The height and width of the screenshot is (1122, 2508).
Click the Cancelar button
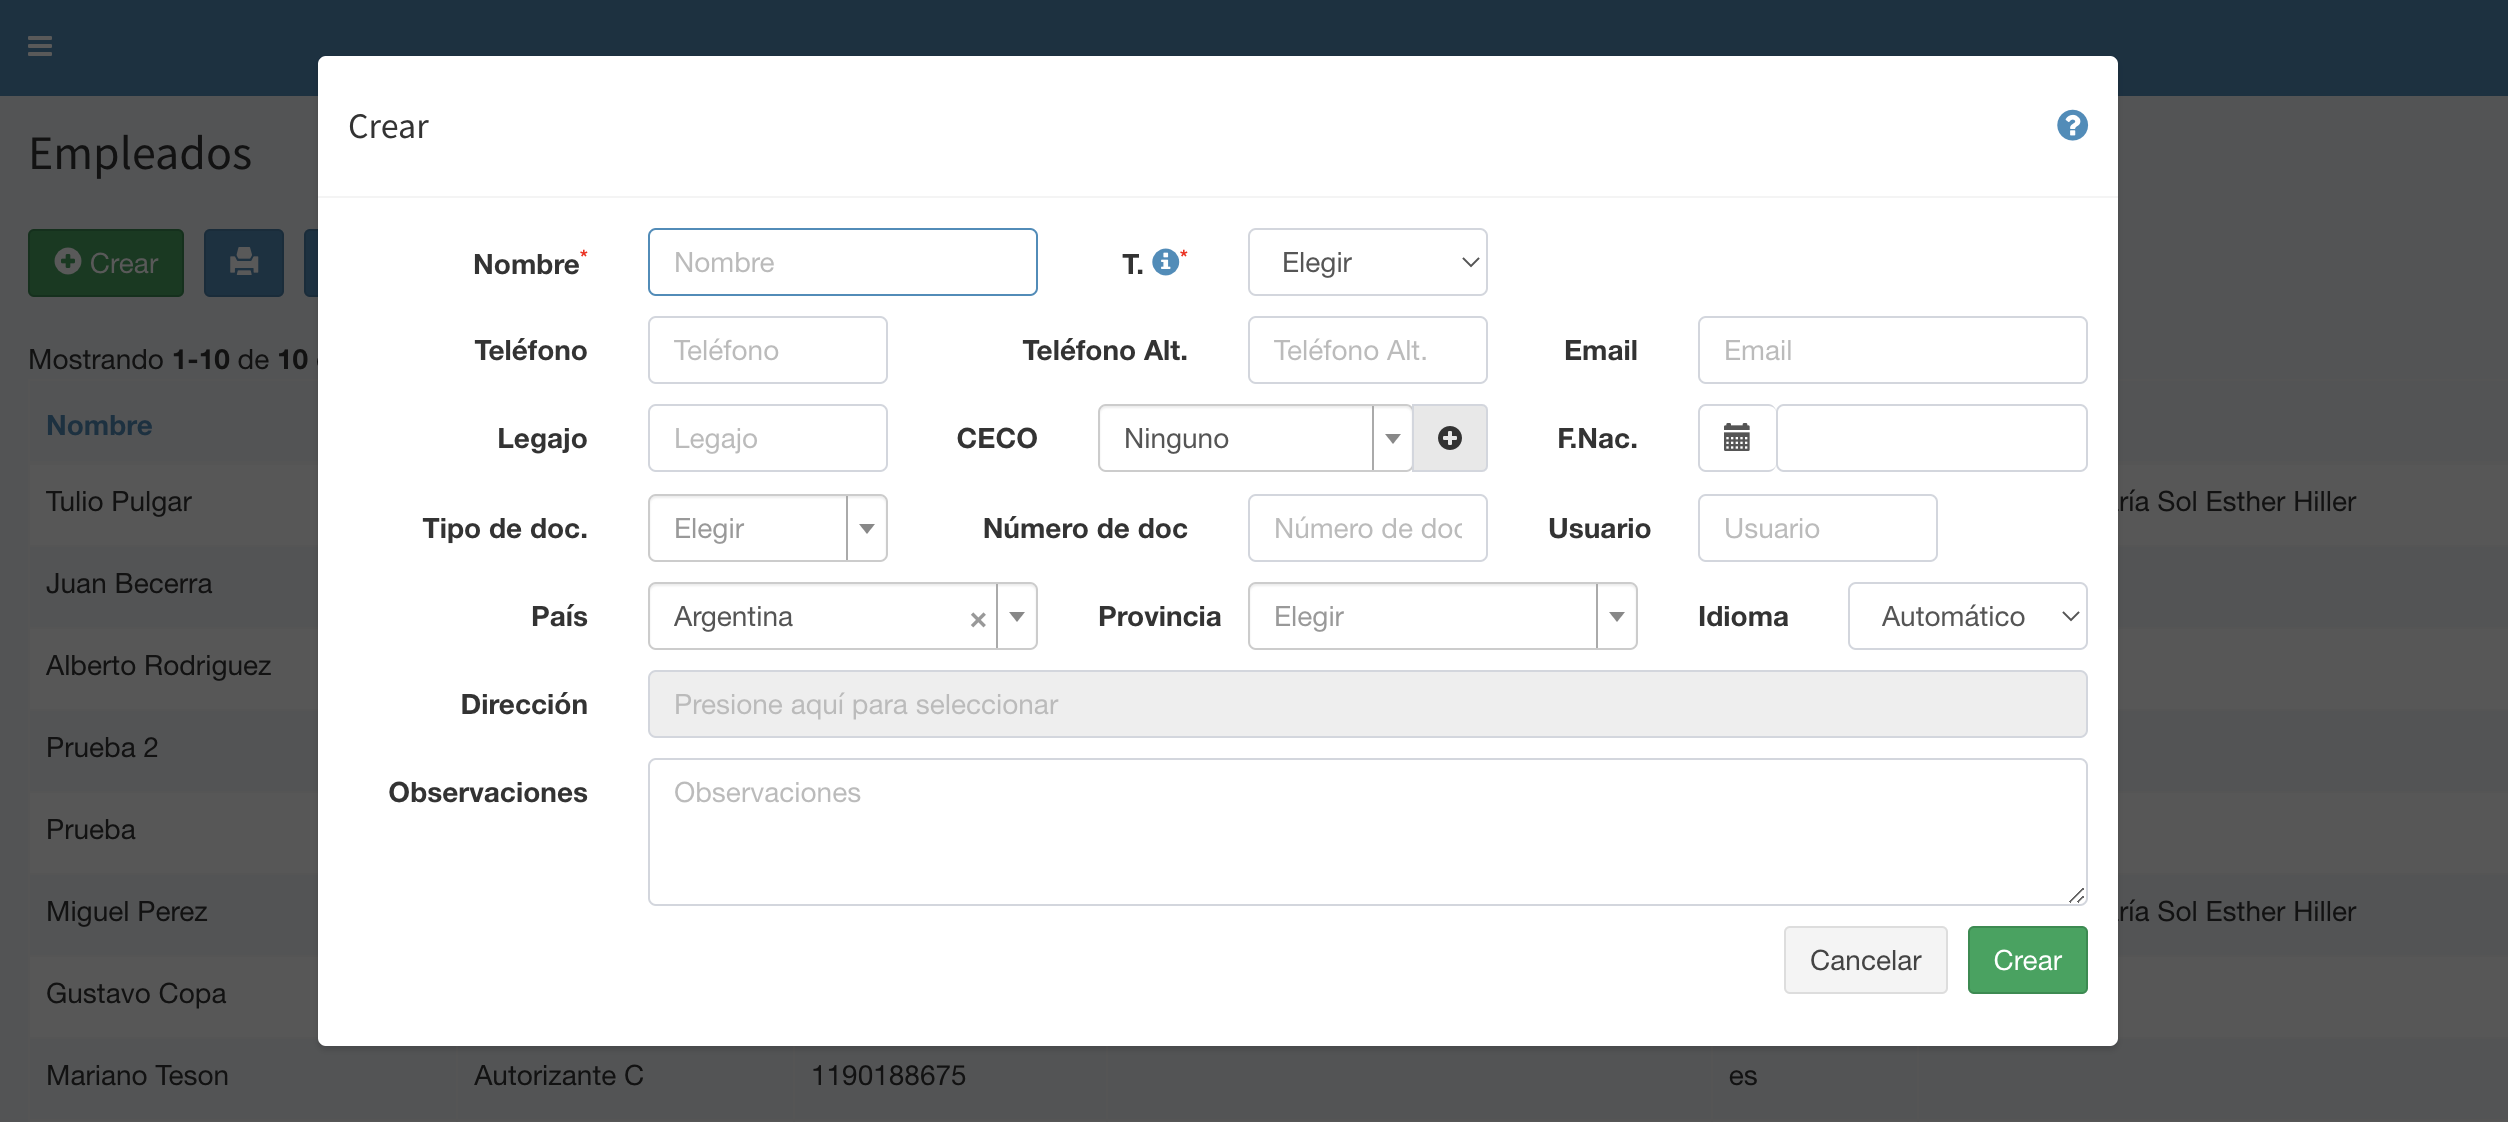(1864, 960)
